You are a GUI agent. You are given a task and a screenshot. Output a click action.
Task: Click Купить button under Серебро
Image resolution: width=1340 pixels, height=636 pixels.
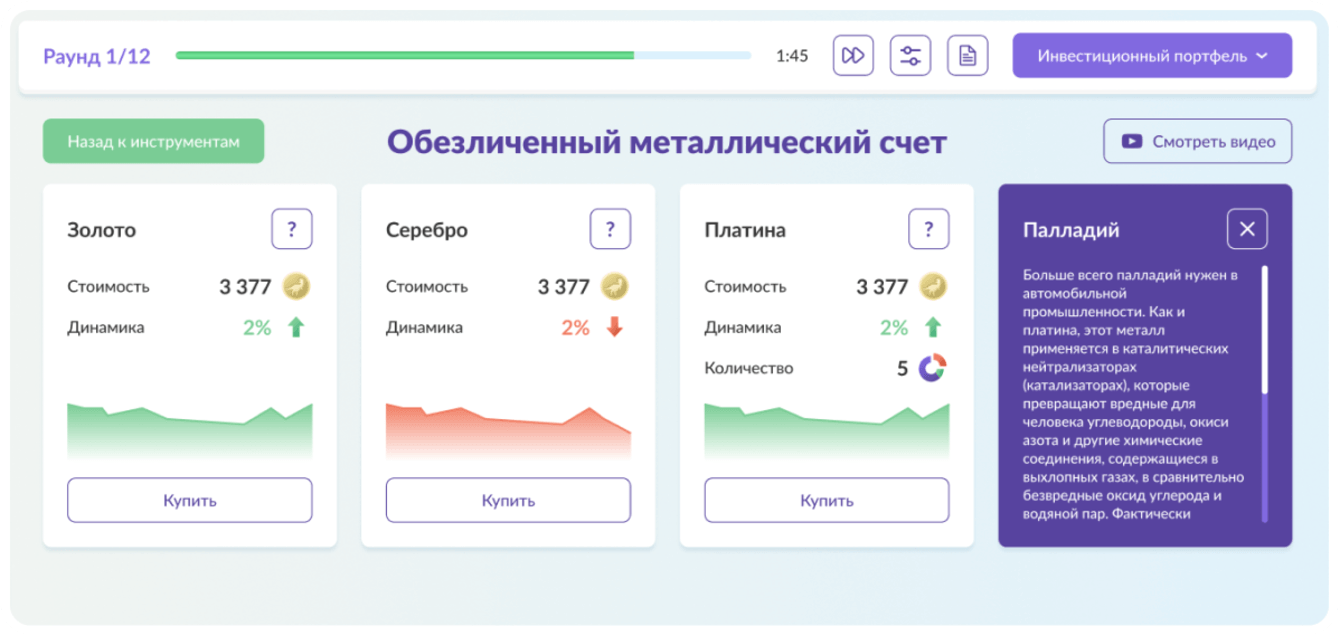click(x=508, y=500)
